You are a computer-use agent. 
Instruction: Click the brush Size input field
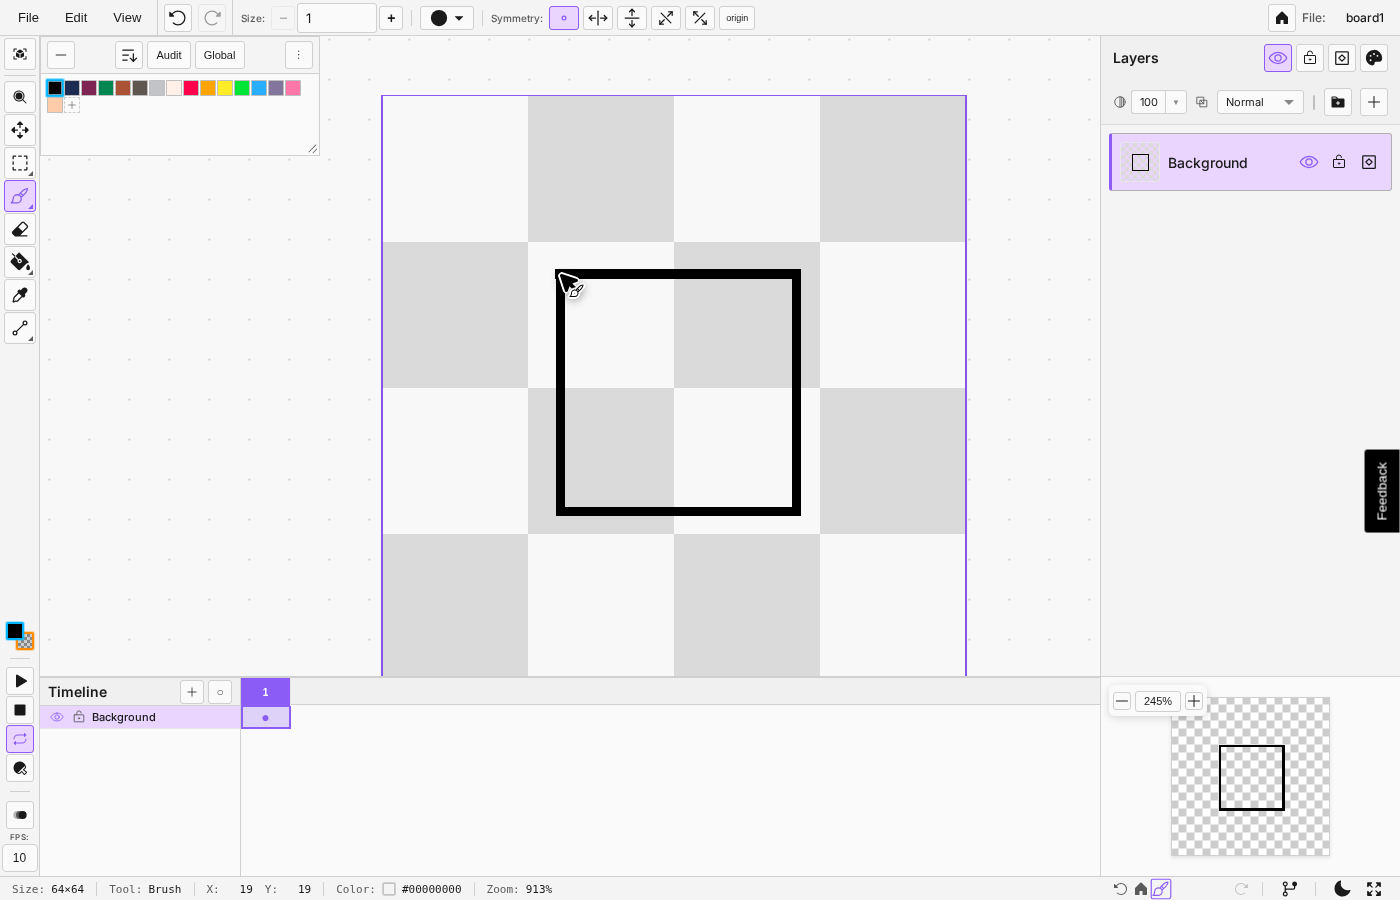(x=337, y=18)
